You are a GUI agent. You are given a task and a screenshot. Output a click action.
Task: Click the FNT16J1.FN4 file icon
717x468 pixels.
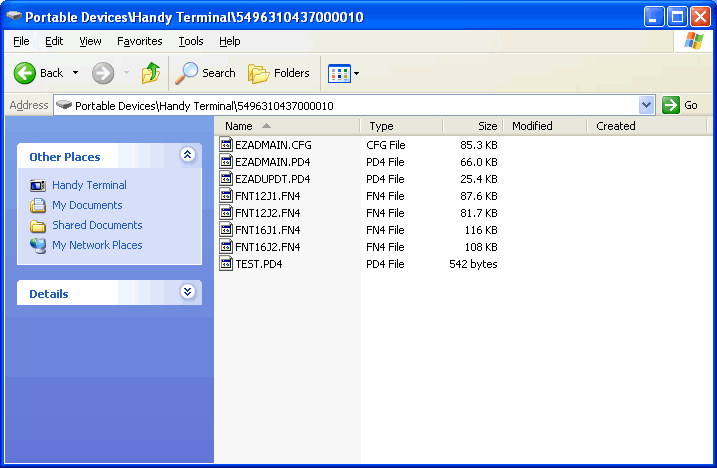[226, 229]
